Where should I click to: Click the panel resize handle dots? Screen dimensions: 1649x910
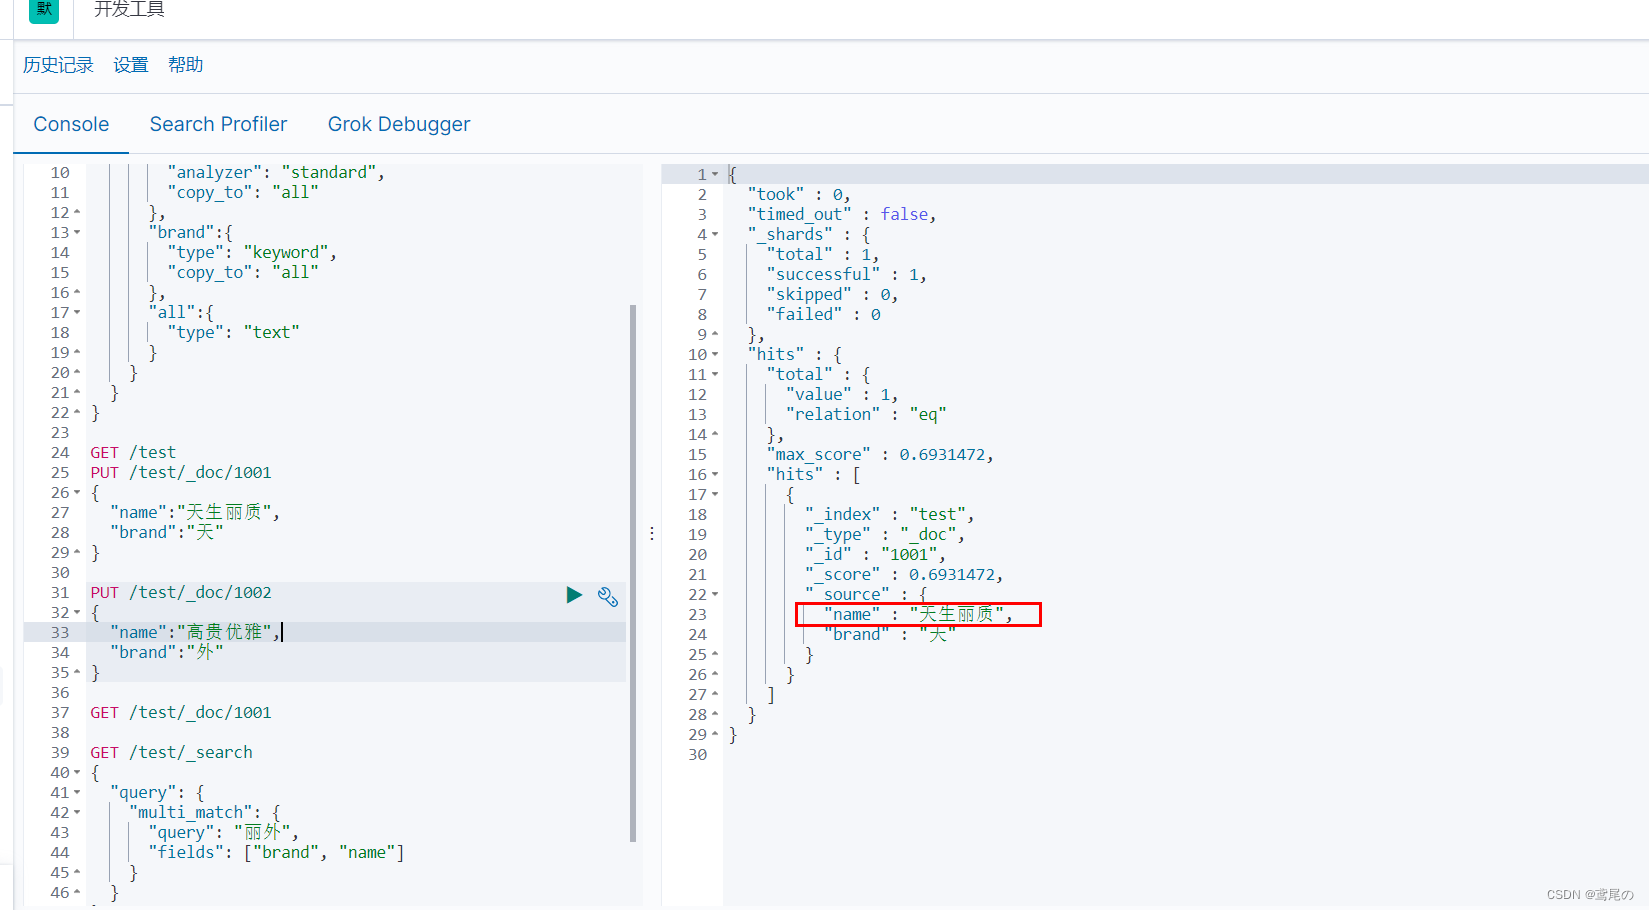652,533
